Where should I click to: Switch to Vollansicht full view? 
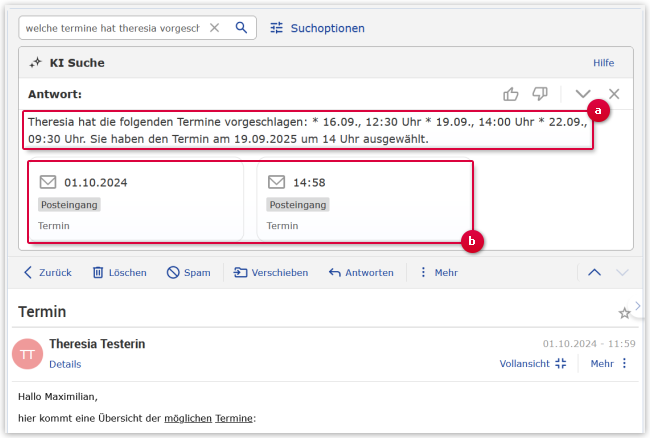pyautogui.click(x=533, y=363)
